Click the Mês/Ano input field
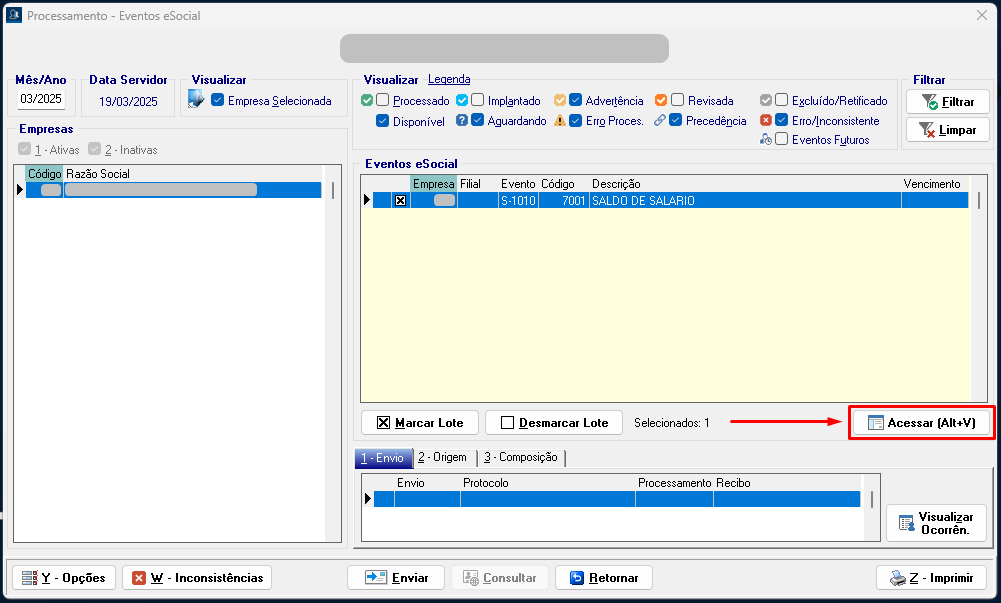Screen dimensions: 1001x603 [41, 100]
